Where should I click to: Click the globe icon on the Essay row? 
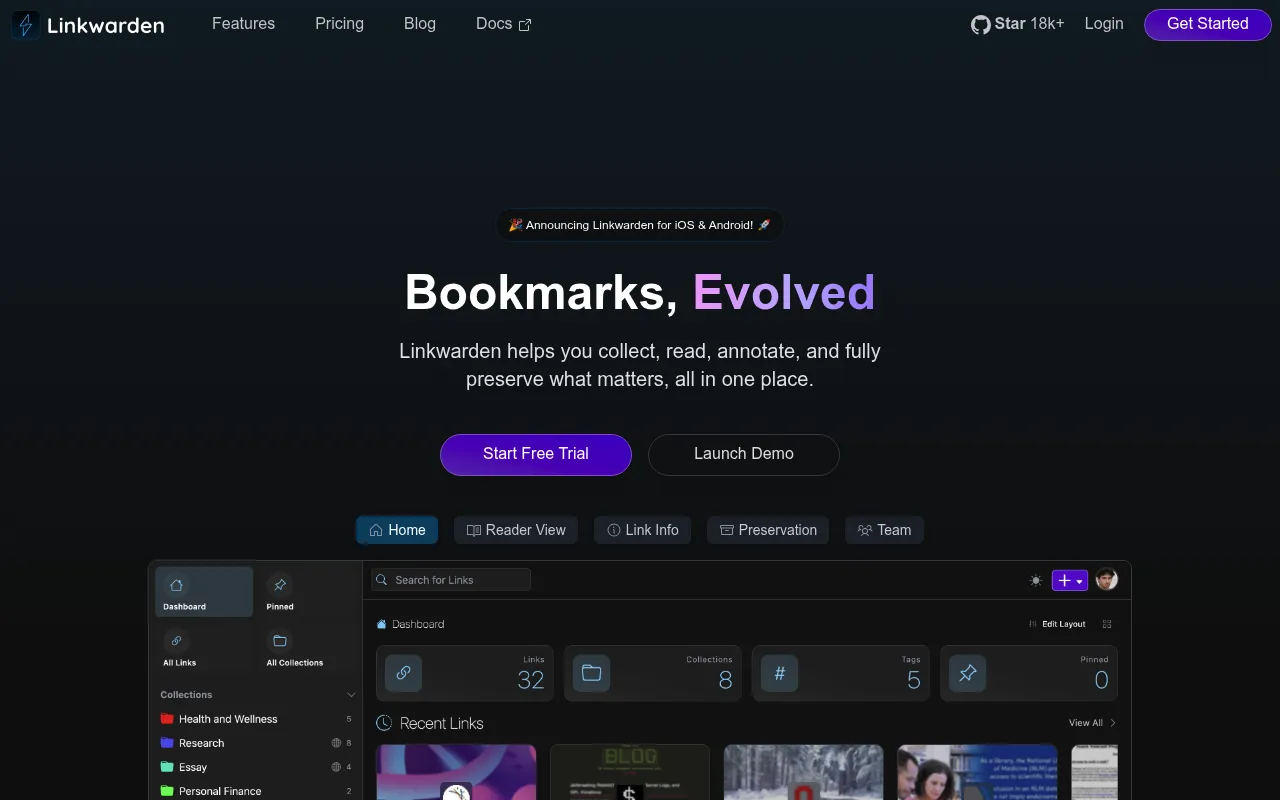point(336,767)
